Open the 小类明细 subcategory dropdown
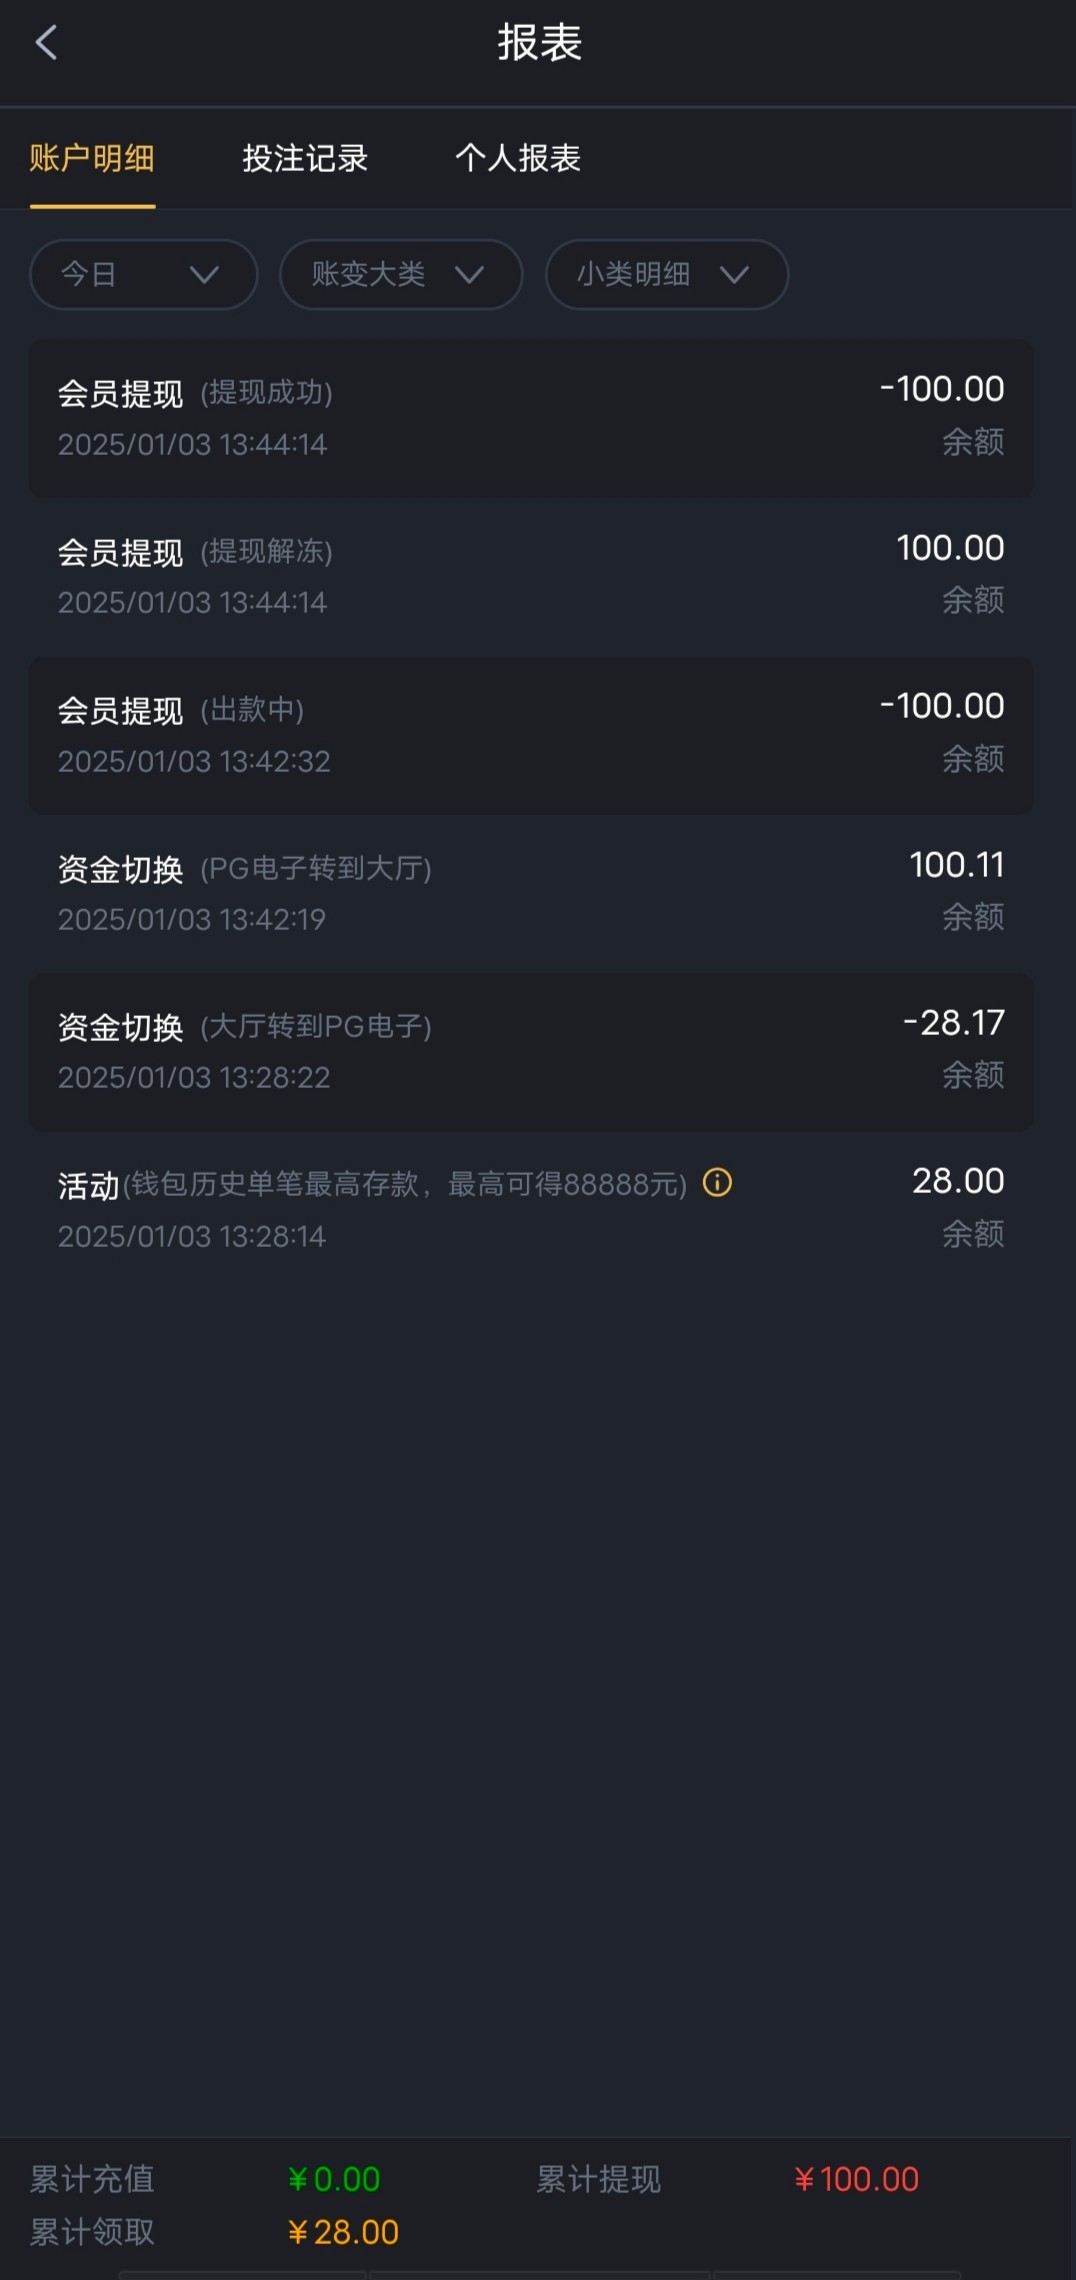The width and height of the screenshot is (1076, 2280). pyautogui.click(x=666, y=274)
